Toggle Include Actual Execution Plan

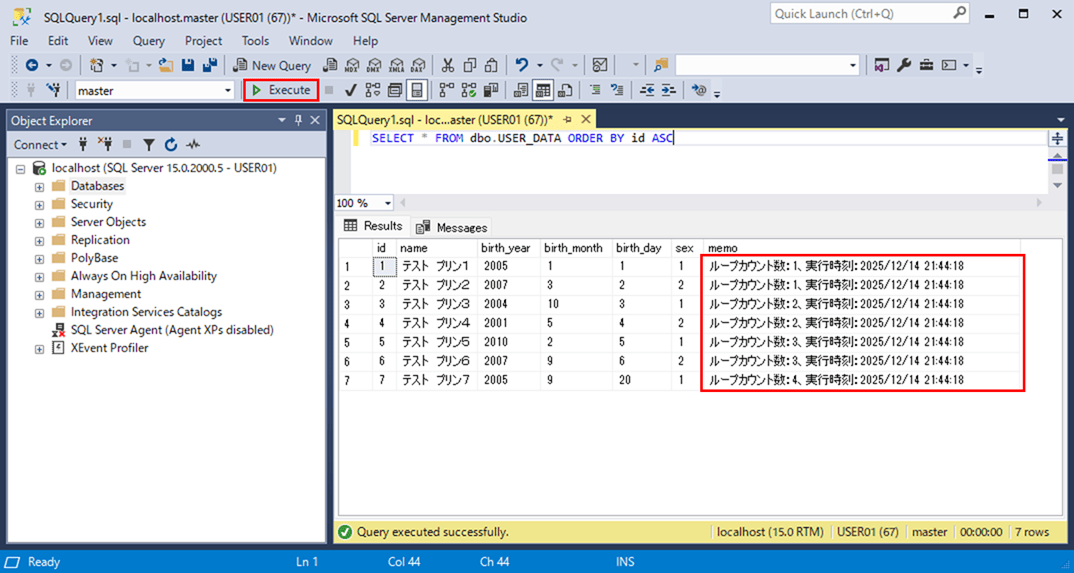click(445, 90)
